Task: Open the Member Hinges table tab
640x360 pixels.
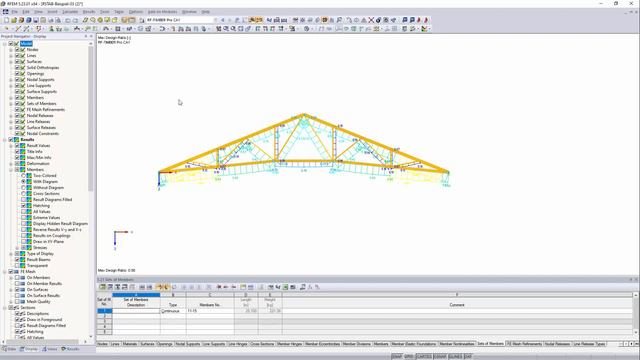Action: click(x=289, y=344)
